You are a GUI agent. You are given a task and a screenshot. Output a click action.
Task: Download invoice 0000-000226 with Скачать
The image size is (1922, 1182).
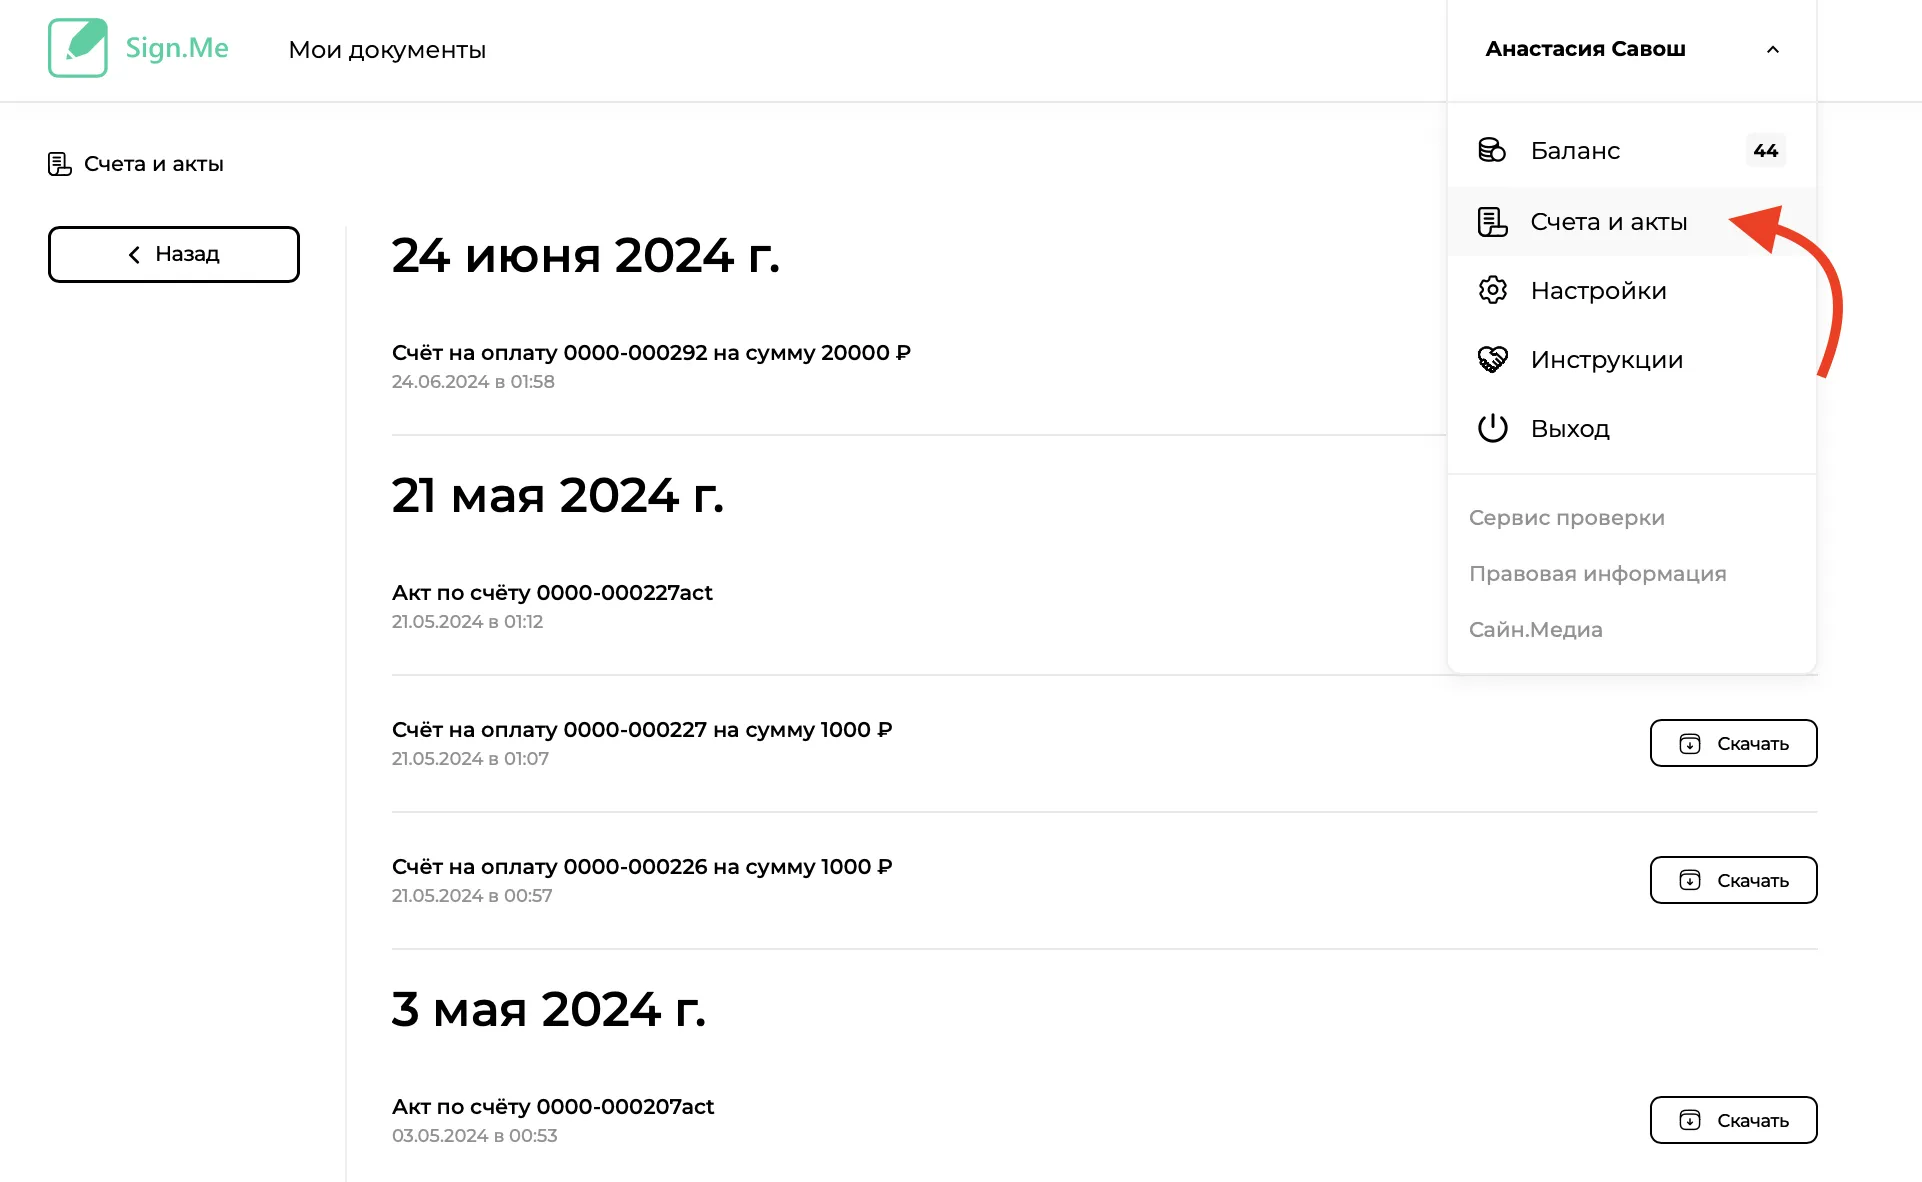[x=1733, y=880]
